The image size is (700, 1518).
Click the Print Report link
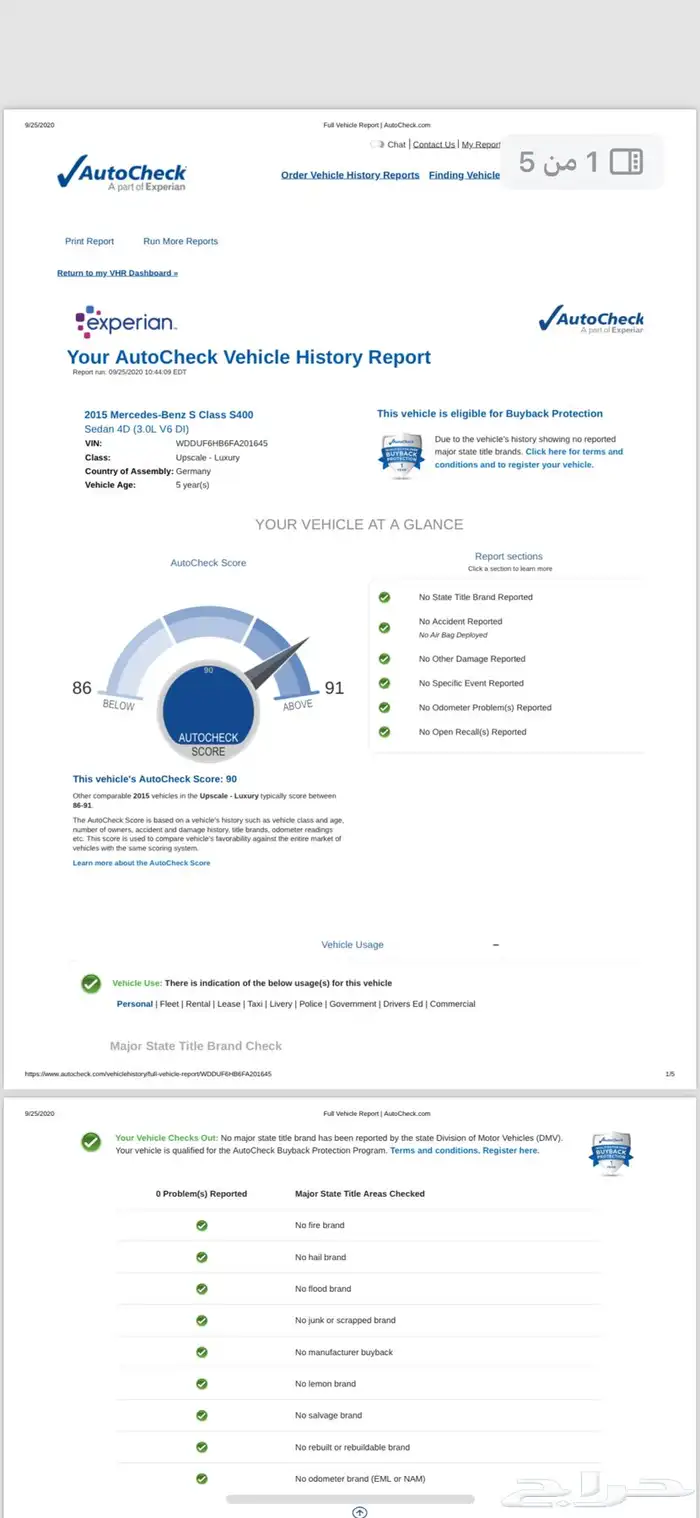(90, 241)
